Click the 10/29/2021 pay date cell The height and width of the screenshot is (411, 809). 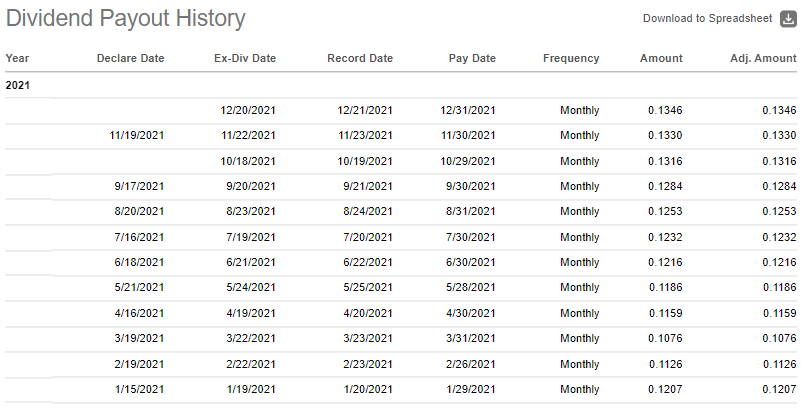click(x=468, y=161)
